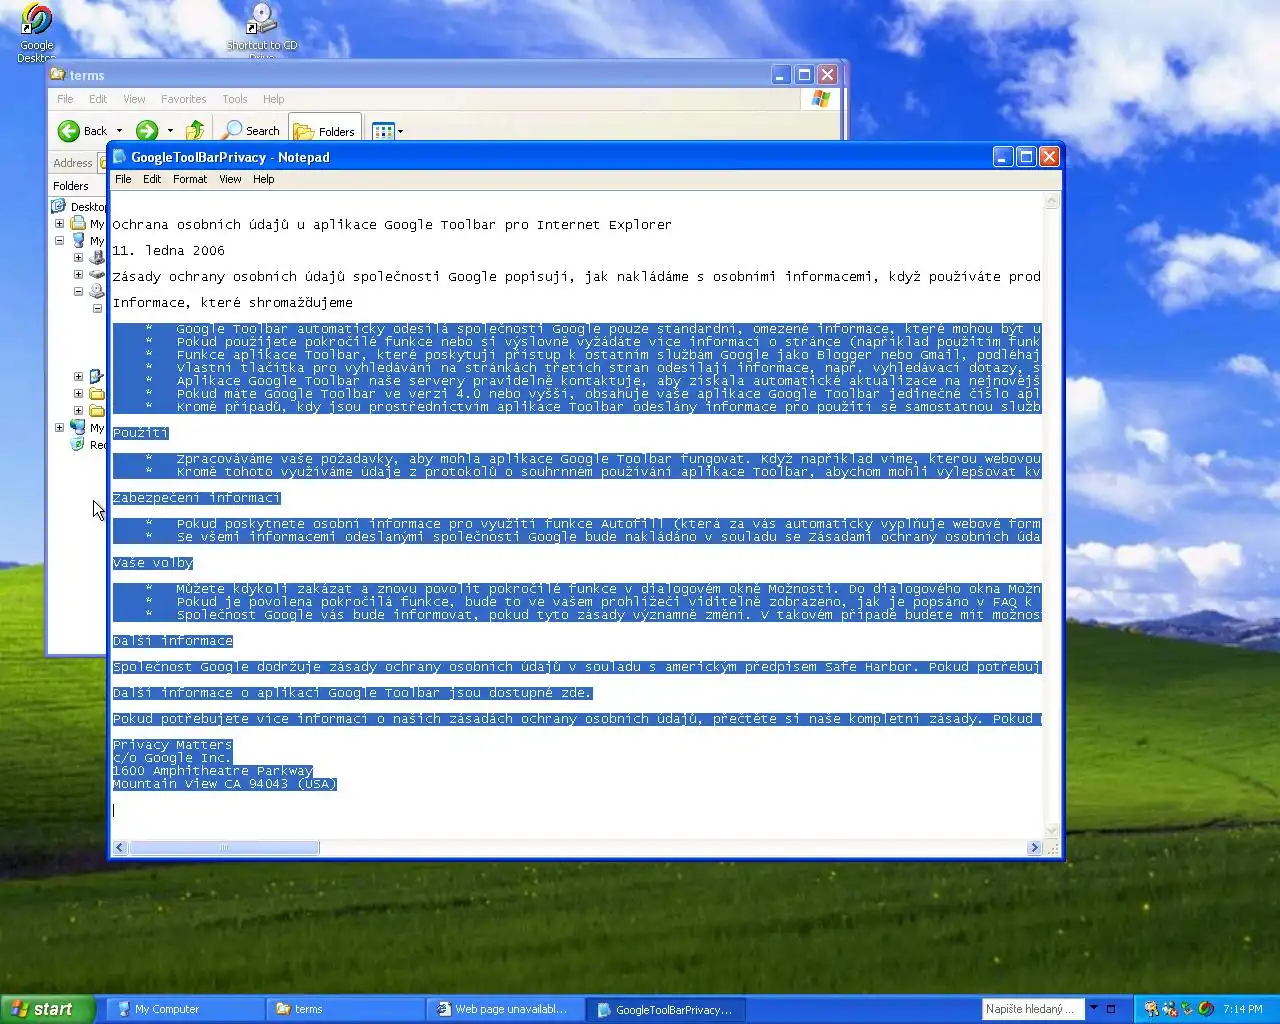
Task: Open Notepad Format menu
Action: click(x=190, y=179)
